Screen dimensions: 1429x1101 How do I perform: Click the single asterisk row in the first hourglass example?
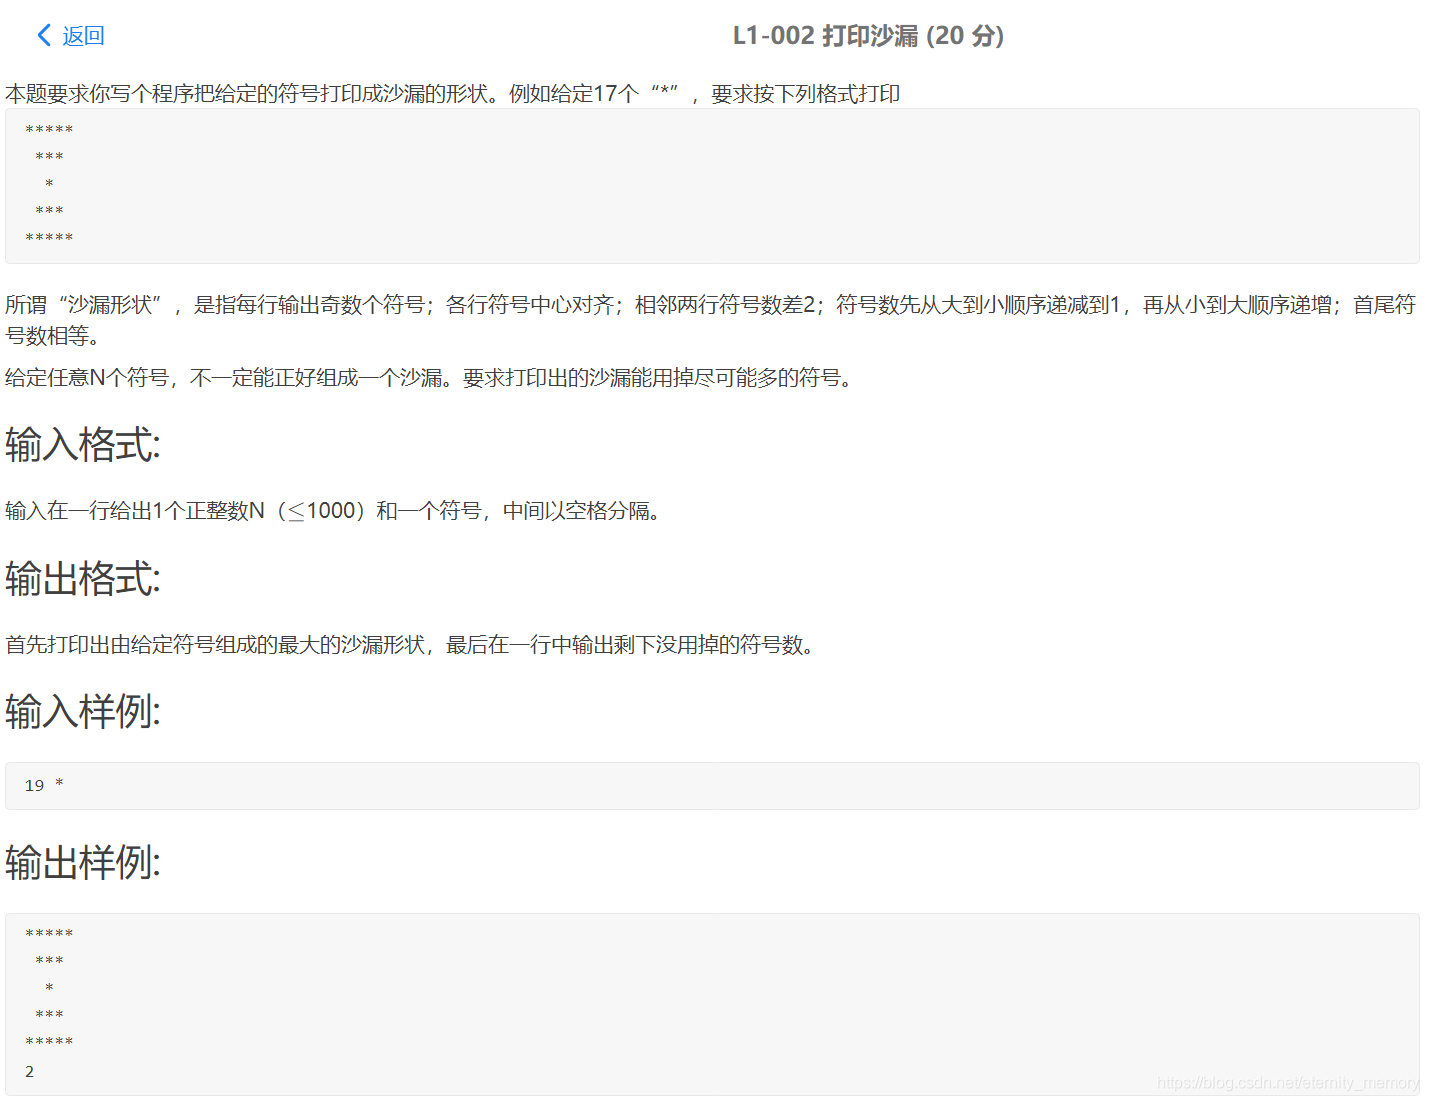(x=49, y=184)
